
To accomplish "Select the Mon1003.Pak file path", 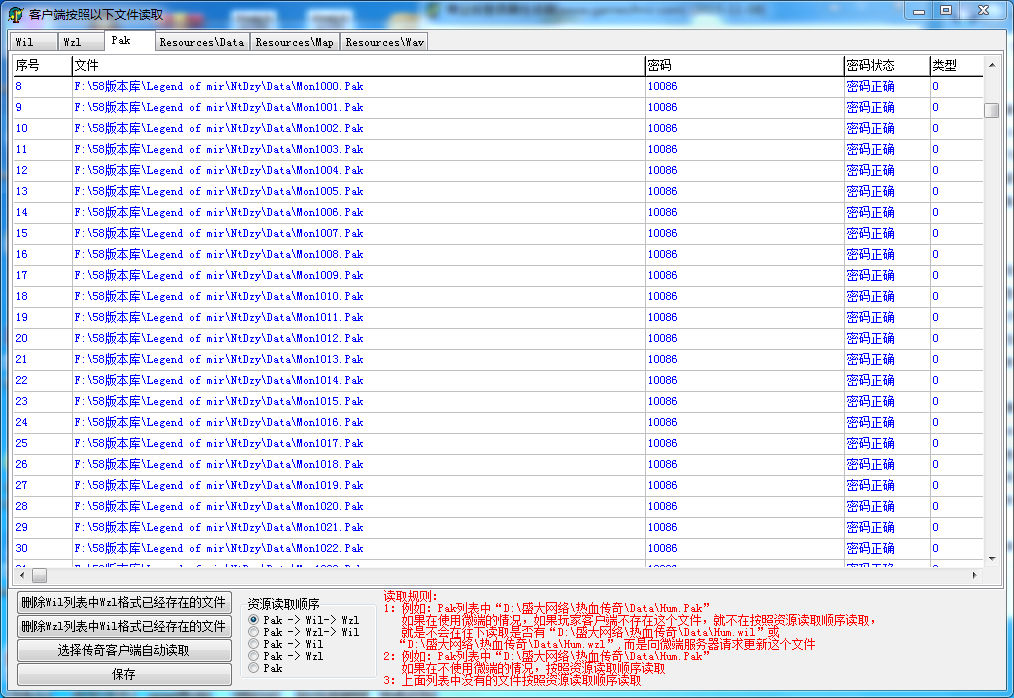I will pos(219,149).
